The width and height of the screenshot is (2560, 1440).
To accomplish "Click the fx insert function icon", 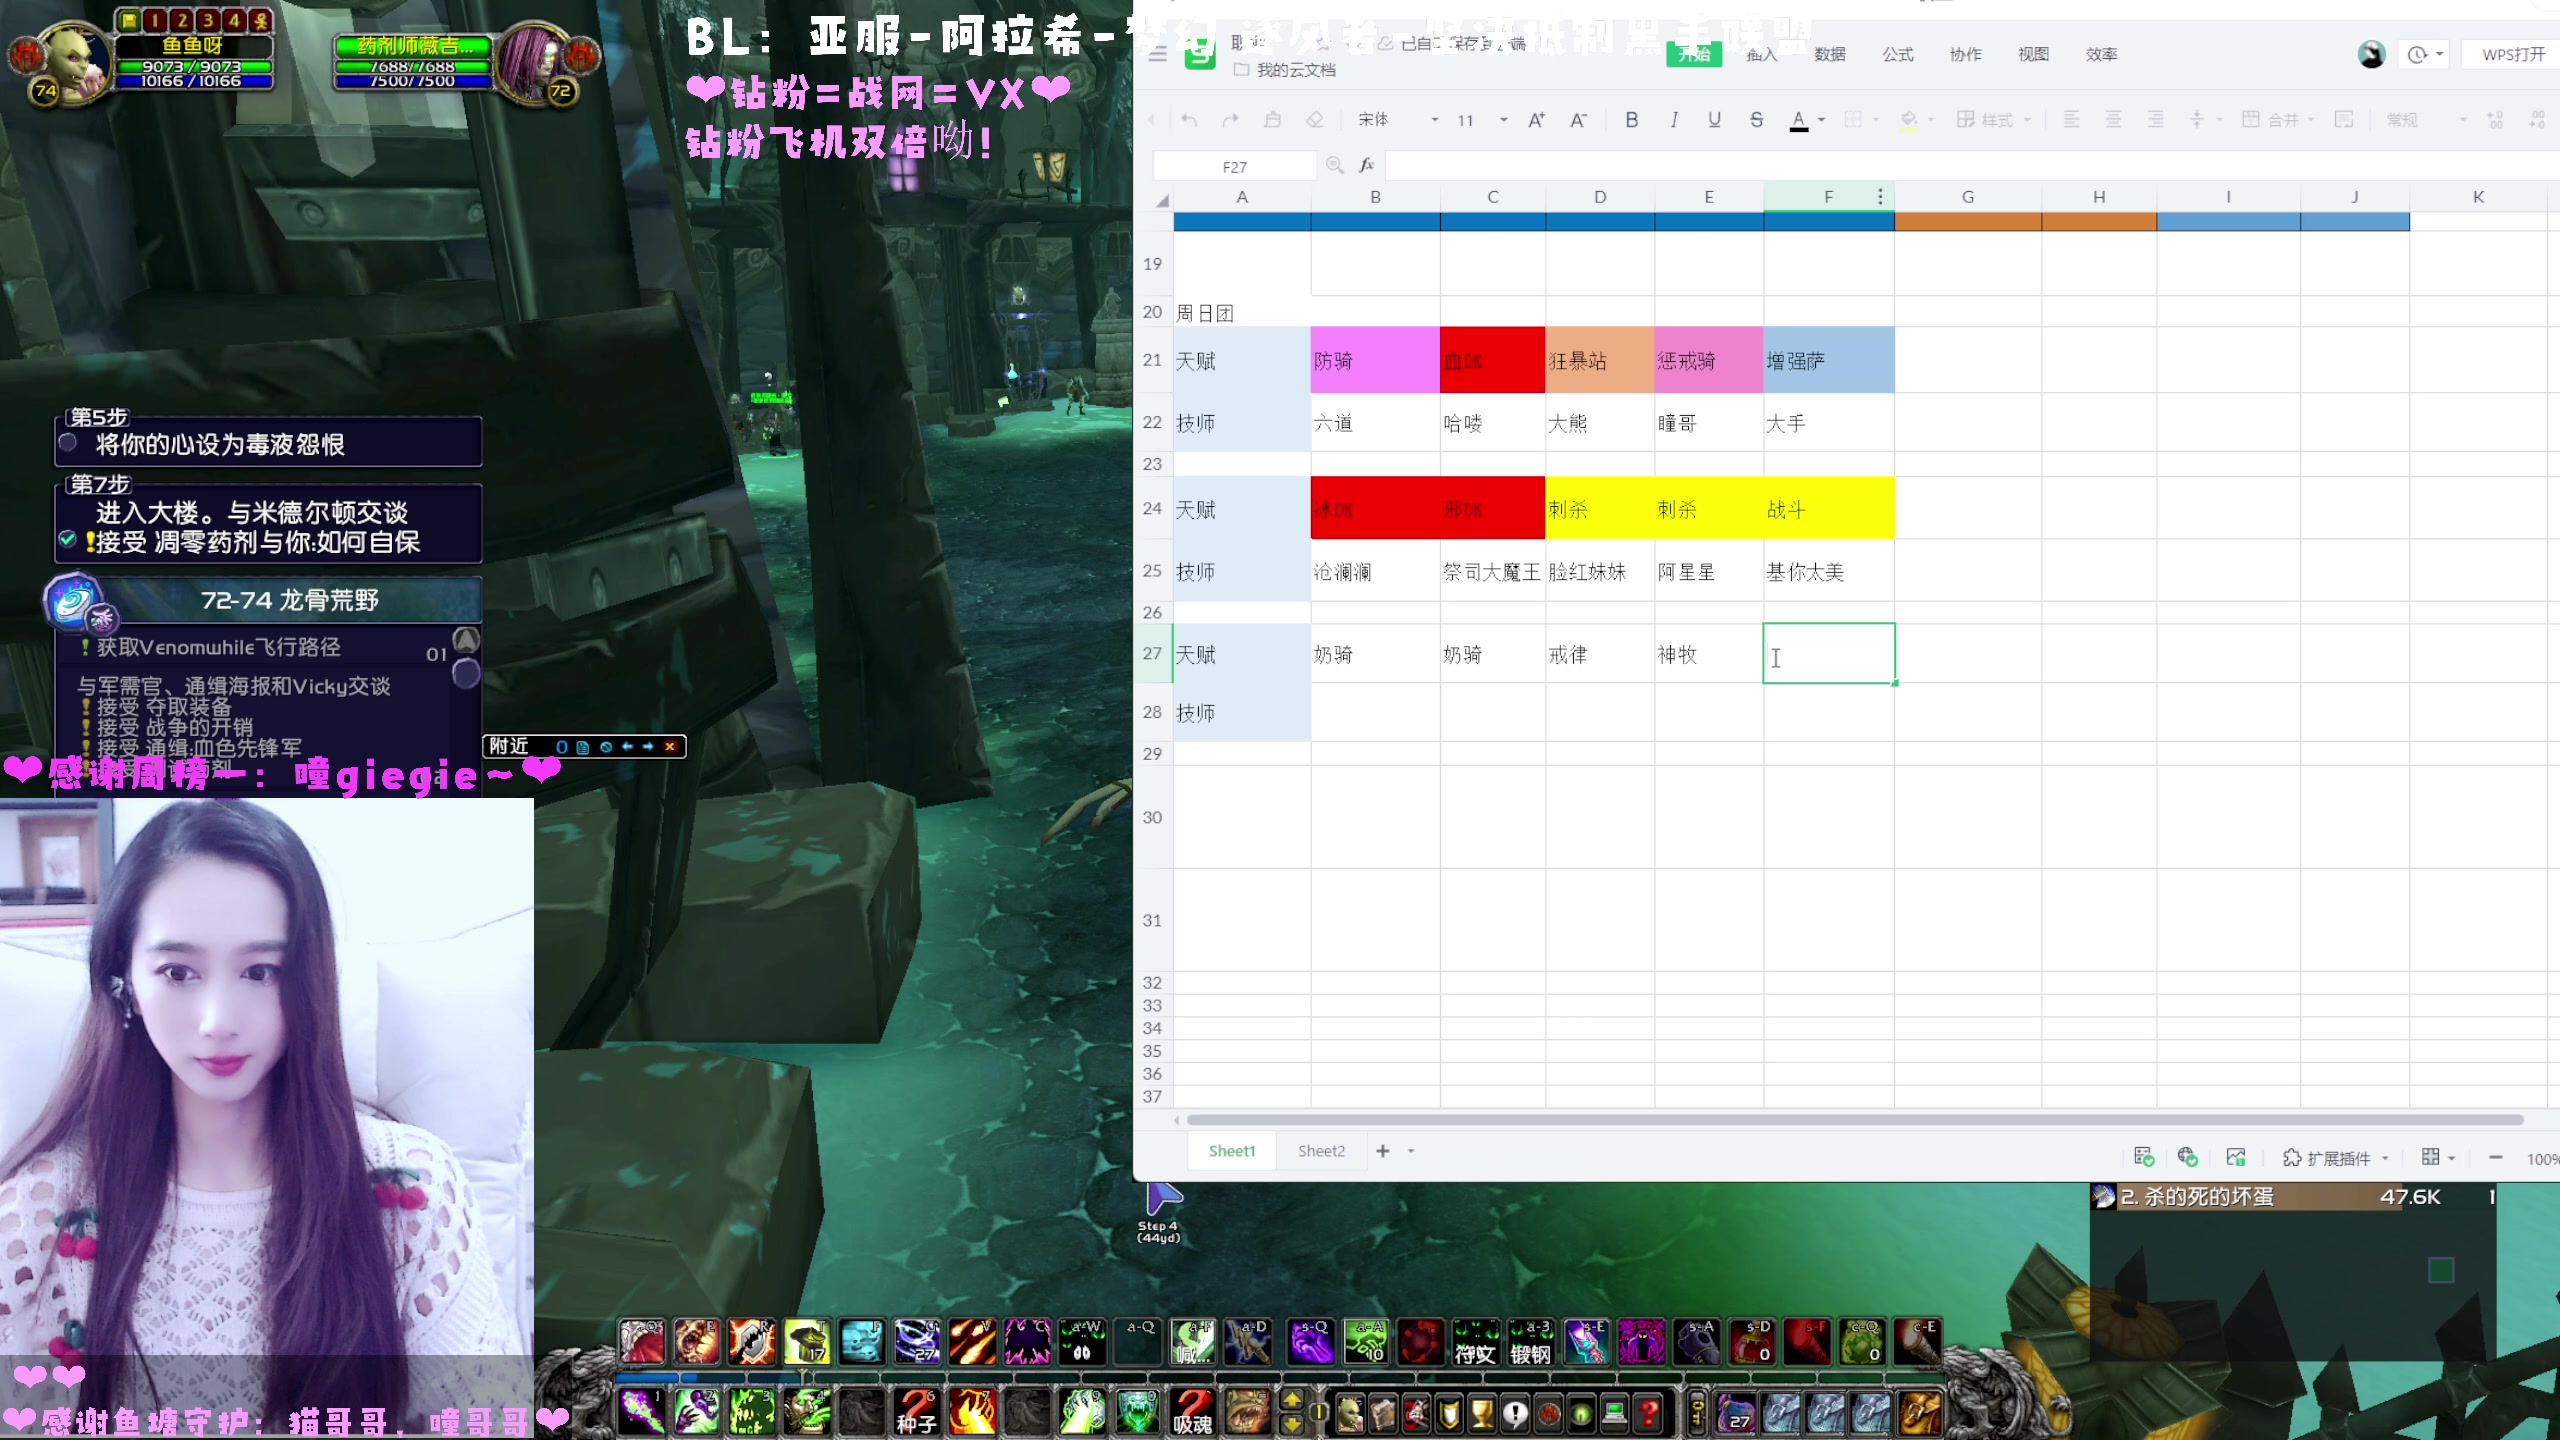I will click(1366, 166).
